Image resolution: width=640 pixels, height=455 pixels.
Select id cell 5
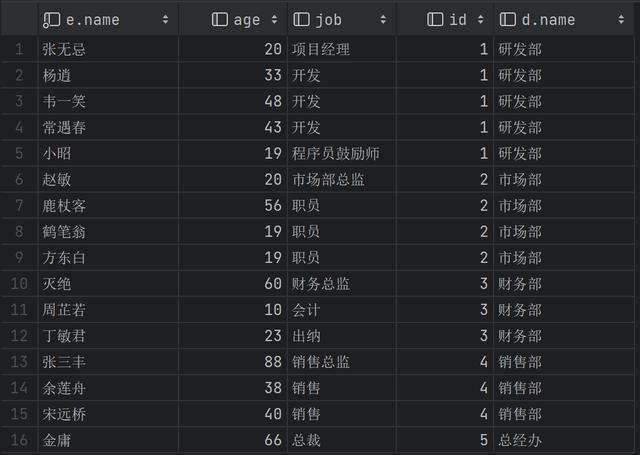(484, 440)
